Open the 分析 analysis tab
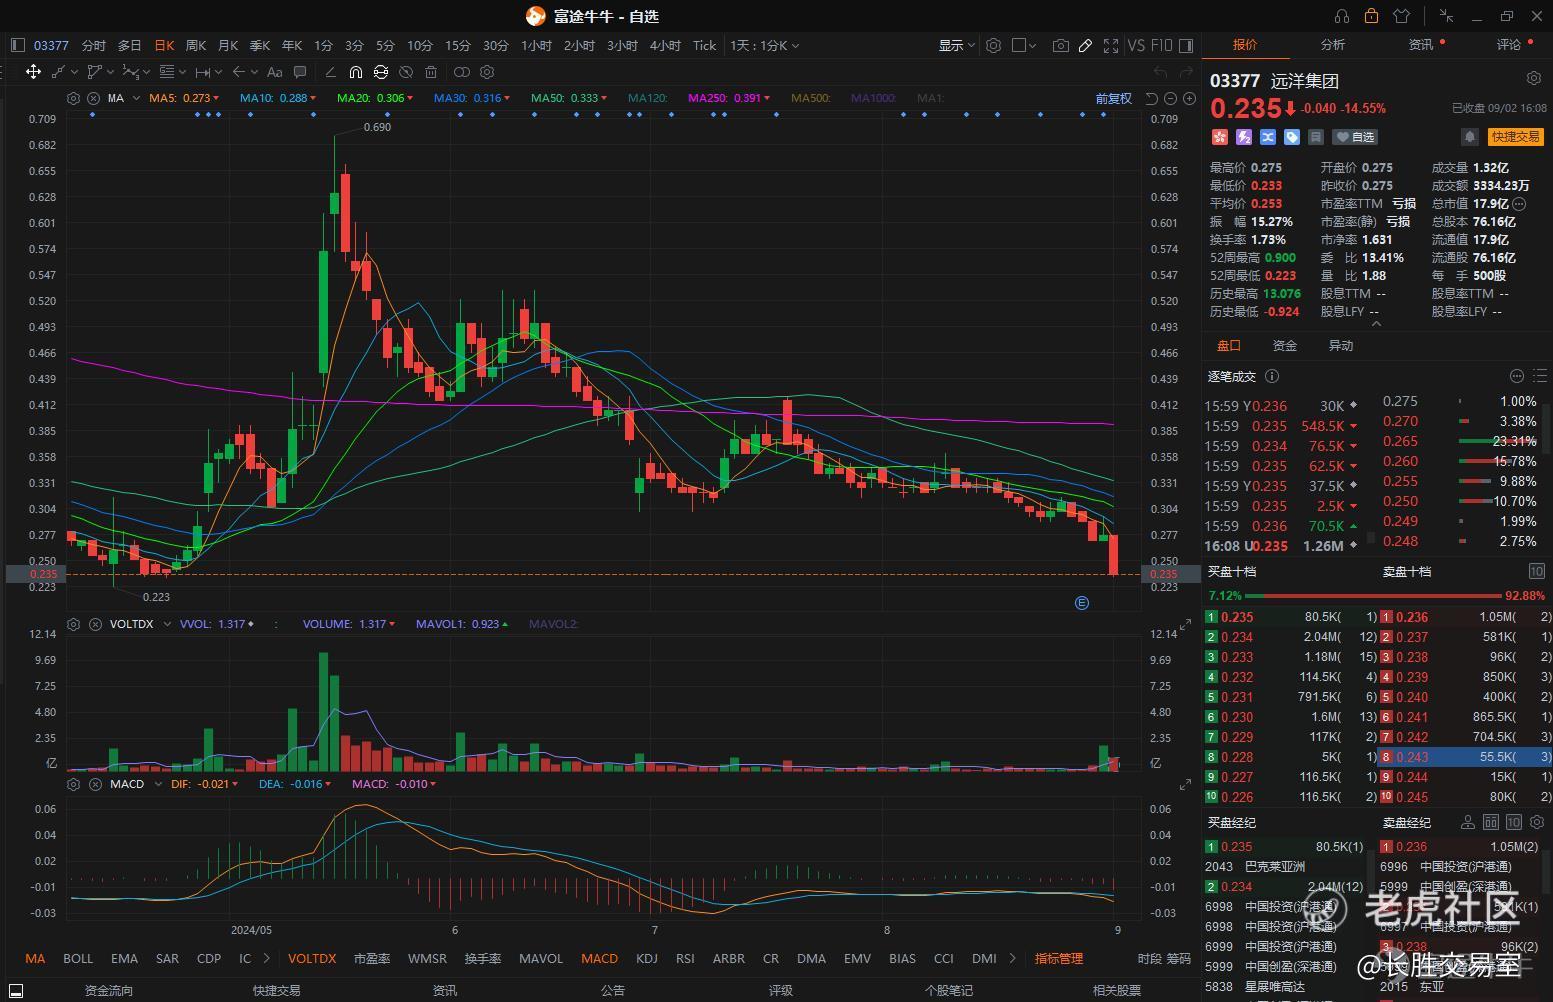The image size is (1553, 1002). [x=1333, y=44]
